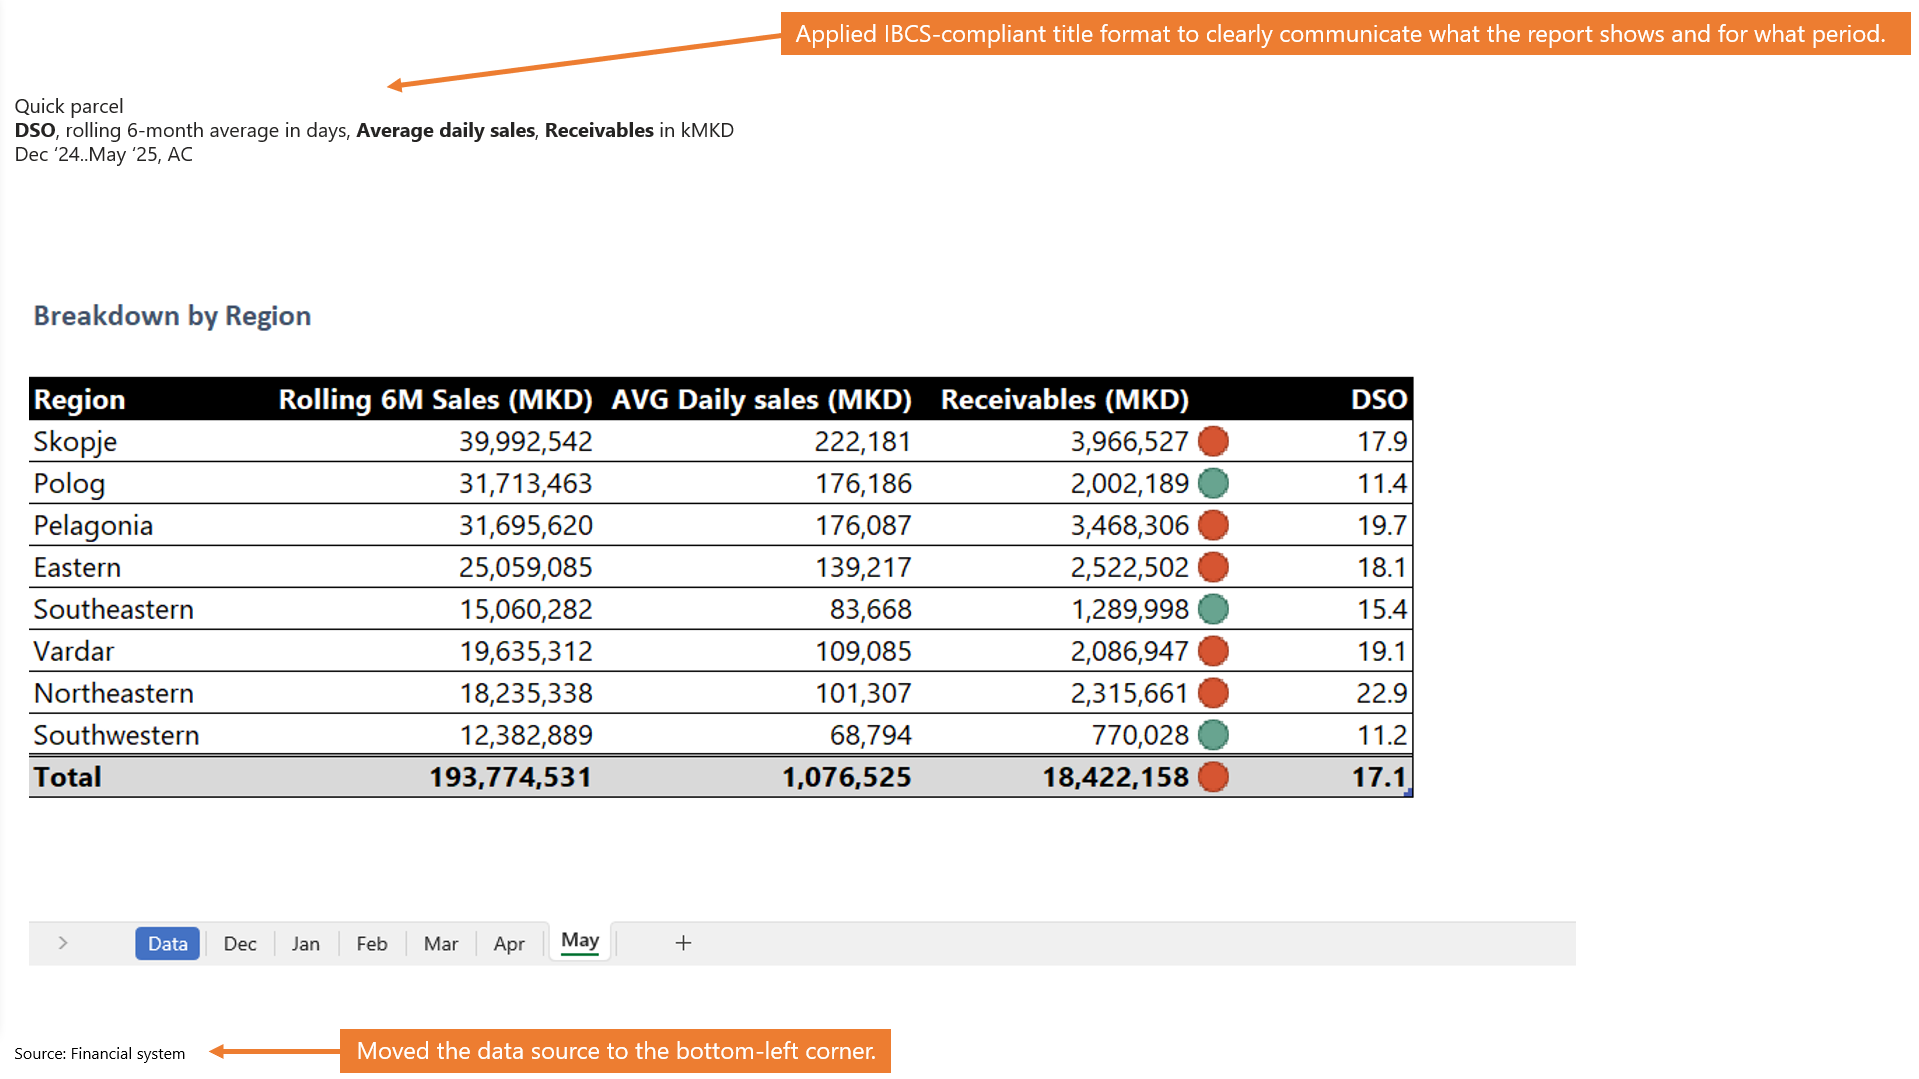Open the Feb sheet tab
This screenshot has height=1079, width=1919.
(x=371, y=943)
